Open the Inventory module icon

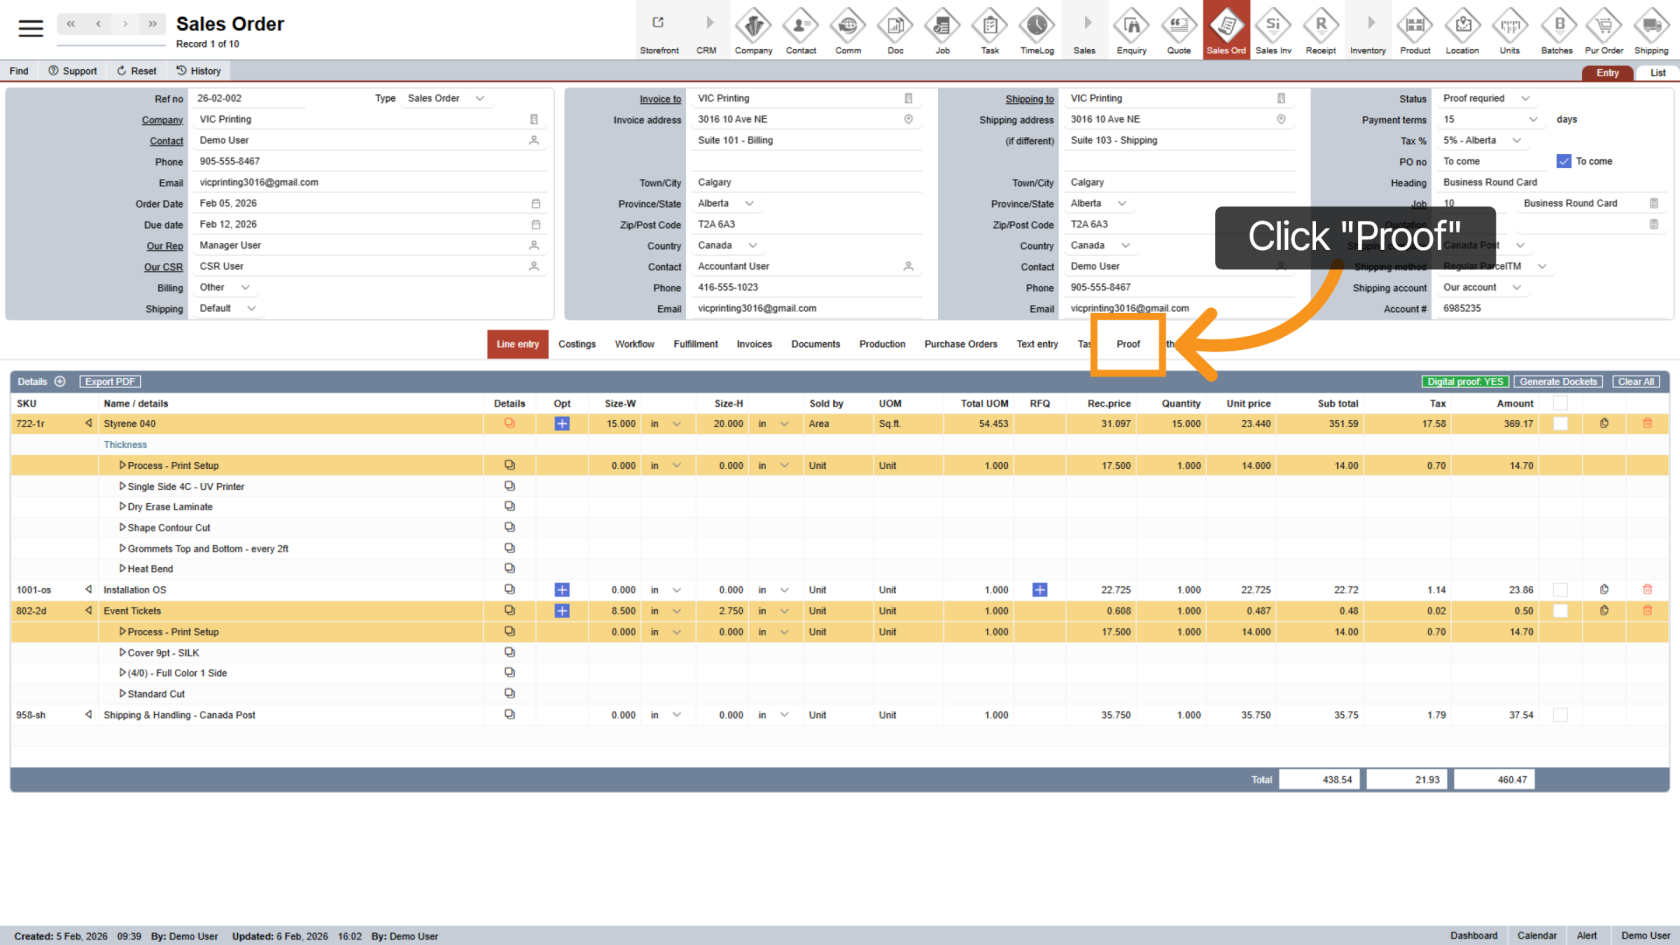(1368, 30)
